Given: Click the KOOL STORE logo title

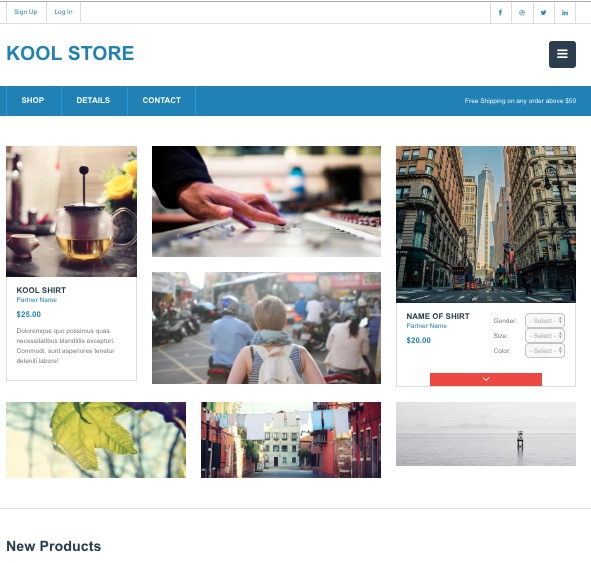Looking at the screenshot, I should coord(70,53).
